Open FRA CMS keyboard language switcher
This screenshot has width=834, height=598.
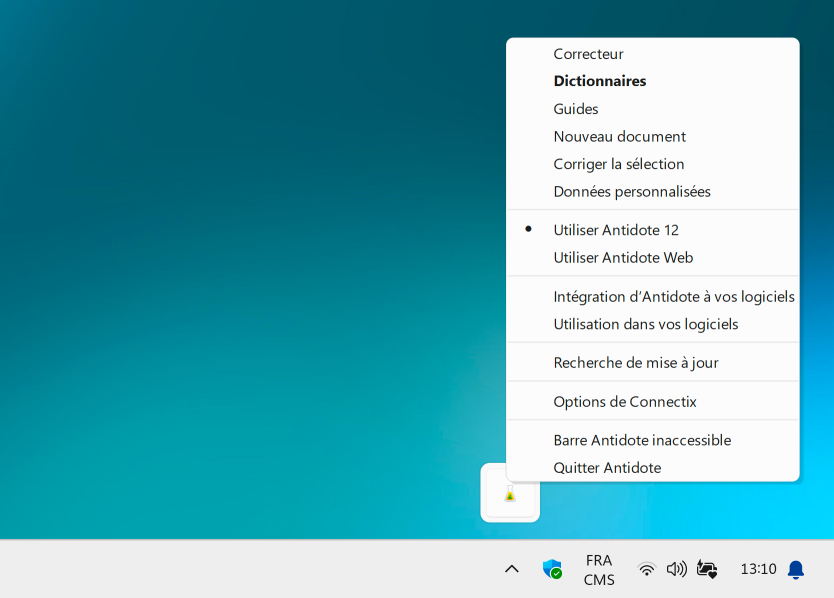(599, 569)
